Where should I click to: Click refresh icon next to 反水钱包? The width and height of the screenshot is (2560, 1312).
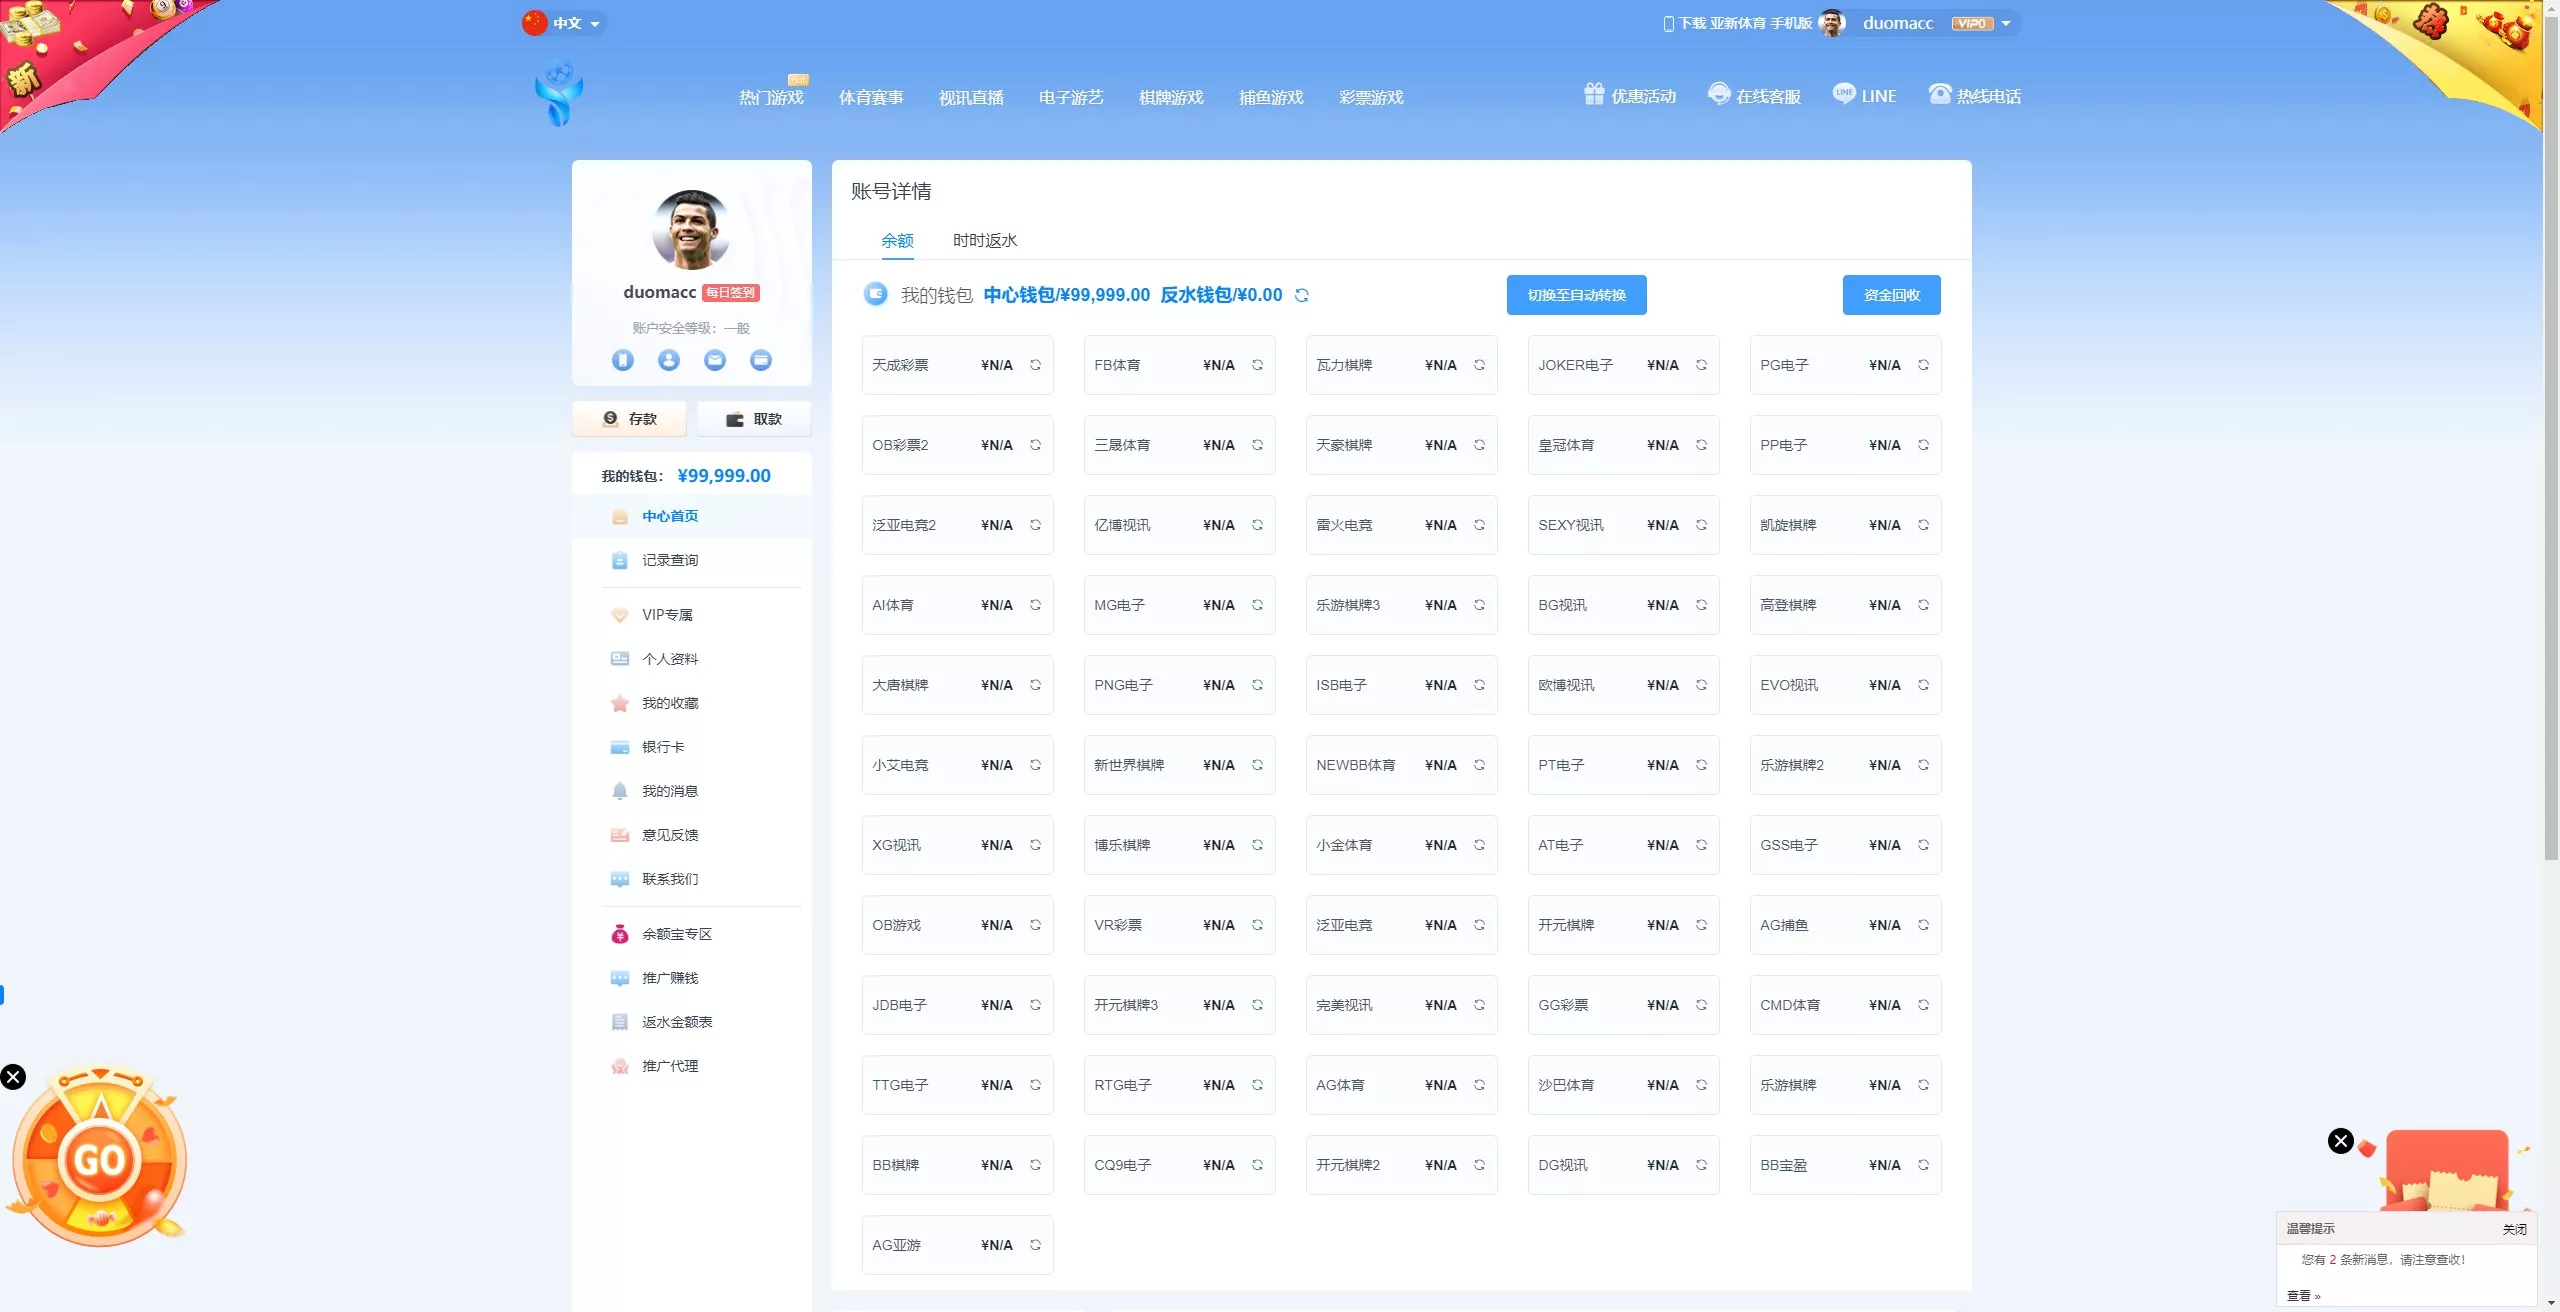(x=1301, y=295)
